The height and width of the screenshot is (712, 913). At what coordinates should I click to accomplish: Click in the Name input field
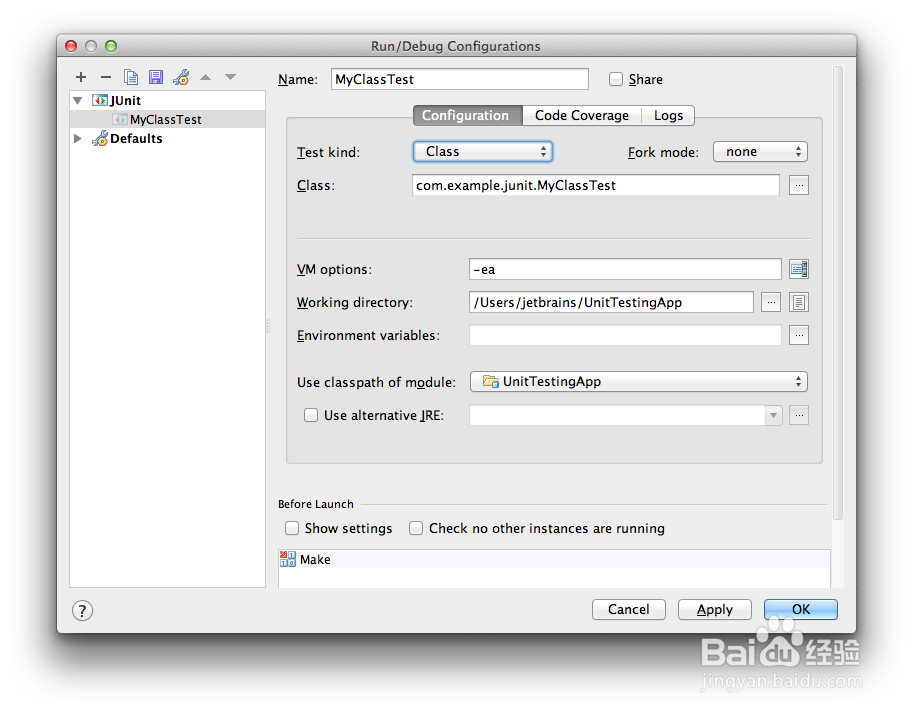460,79
